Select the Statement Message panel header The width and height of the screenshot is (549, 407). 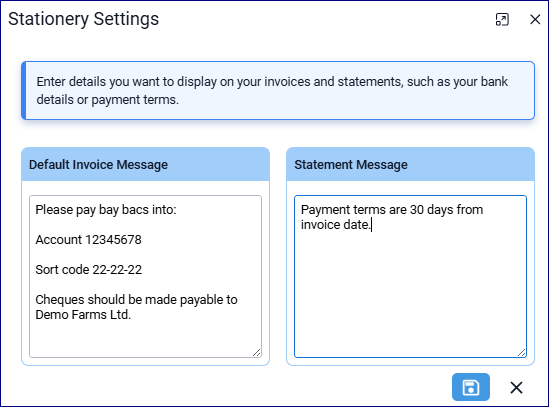[x=410, y=164]
